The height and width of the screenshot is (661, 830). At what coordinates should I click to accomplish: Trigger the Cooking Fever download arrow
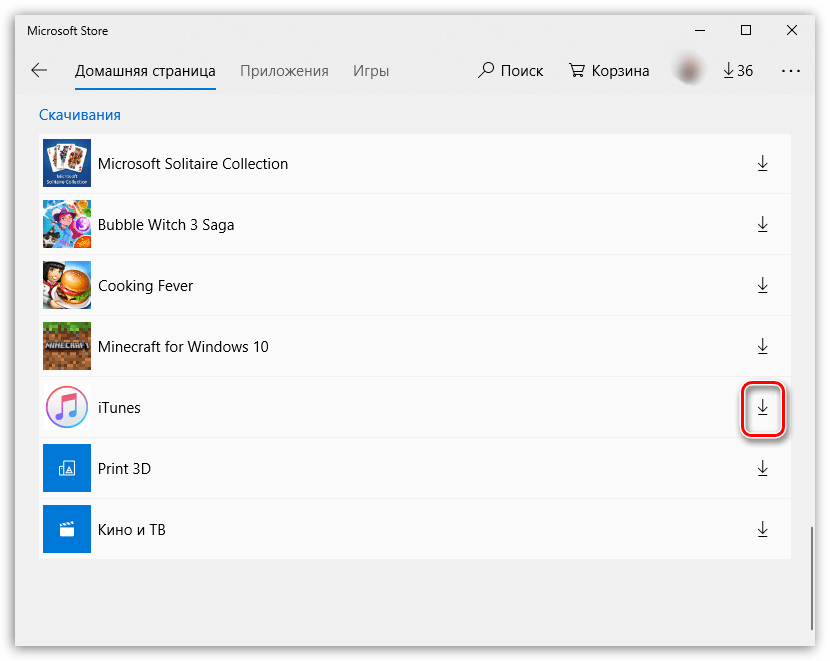click(x=763, y=285)
